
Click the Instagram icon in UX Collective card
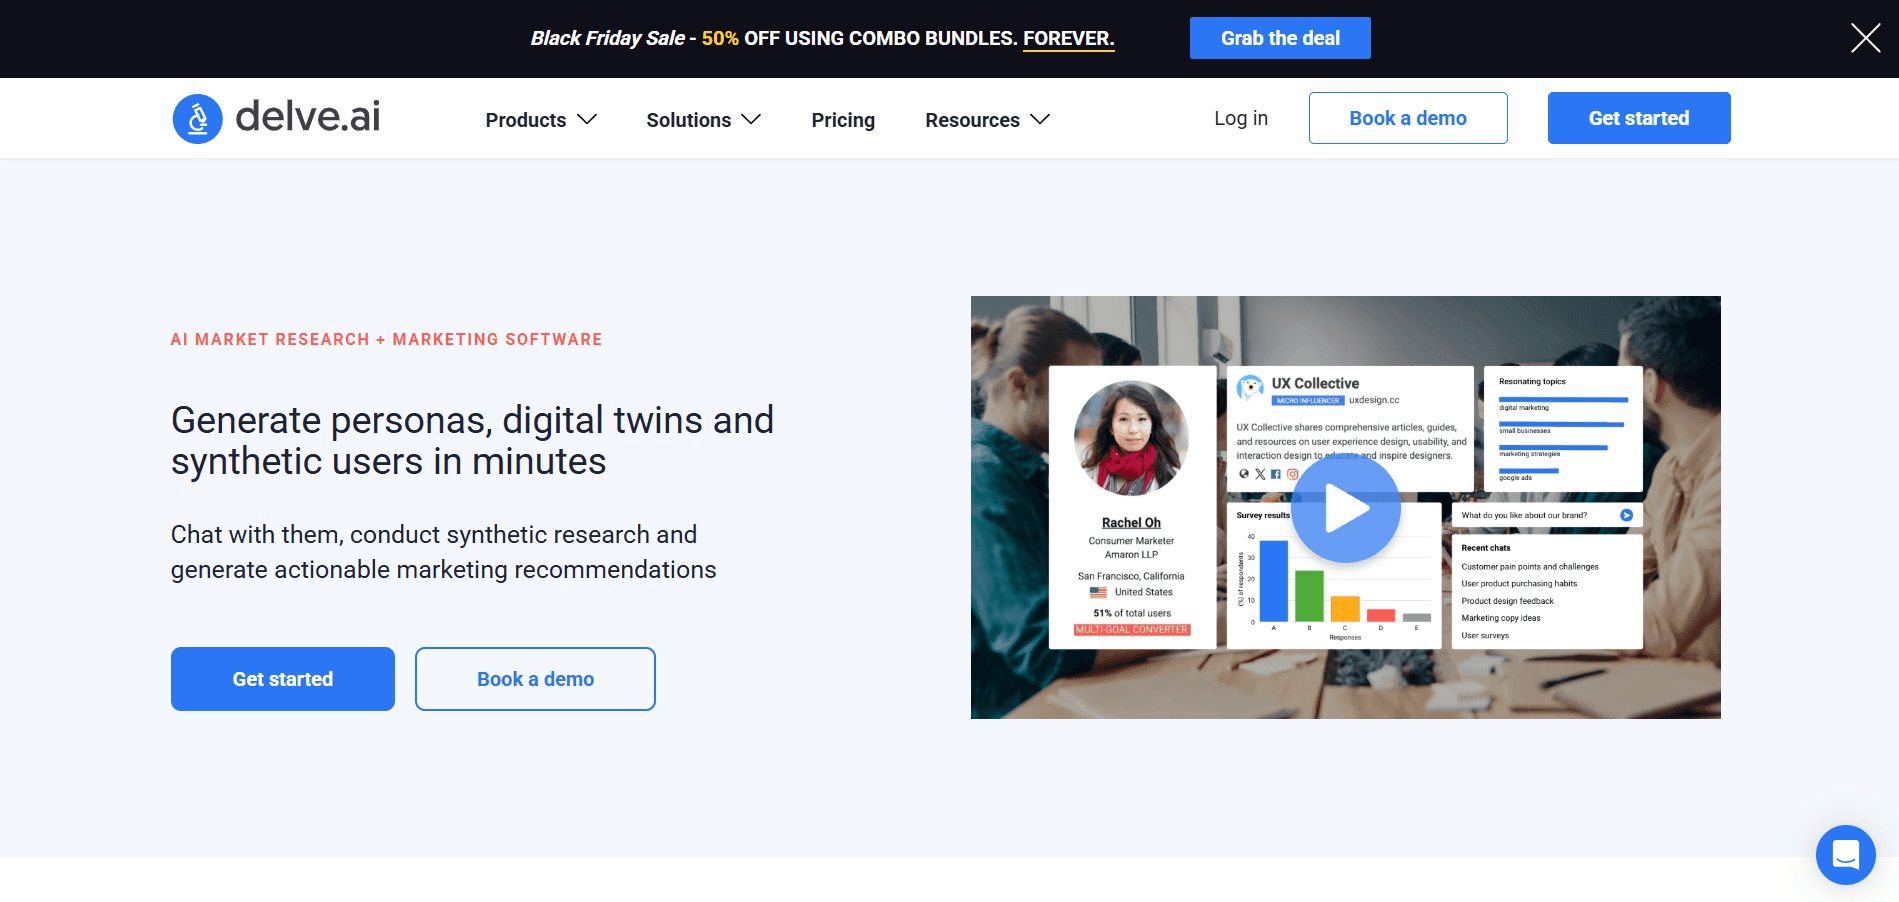click(x=1292, y=475)
